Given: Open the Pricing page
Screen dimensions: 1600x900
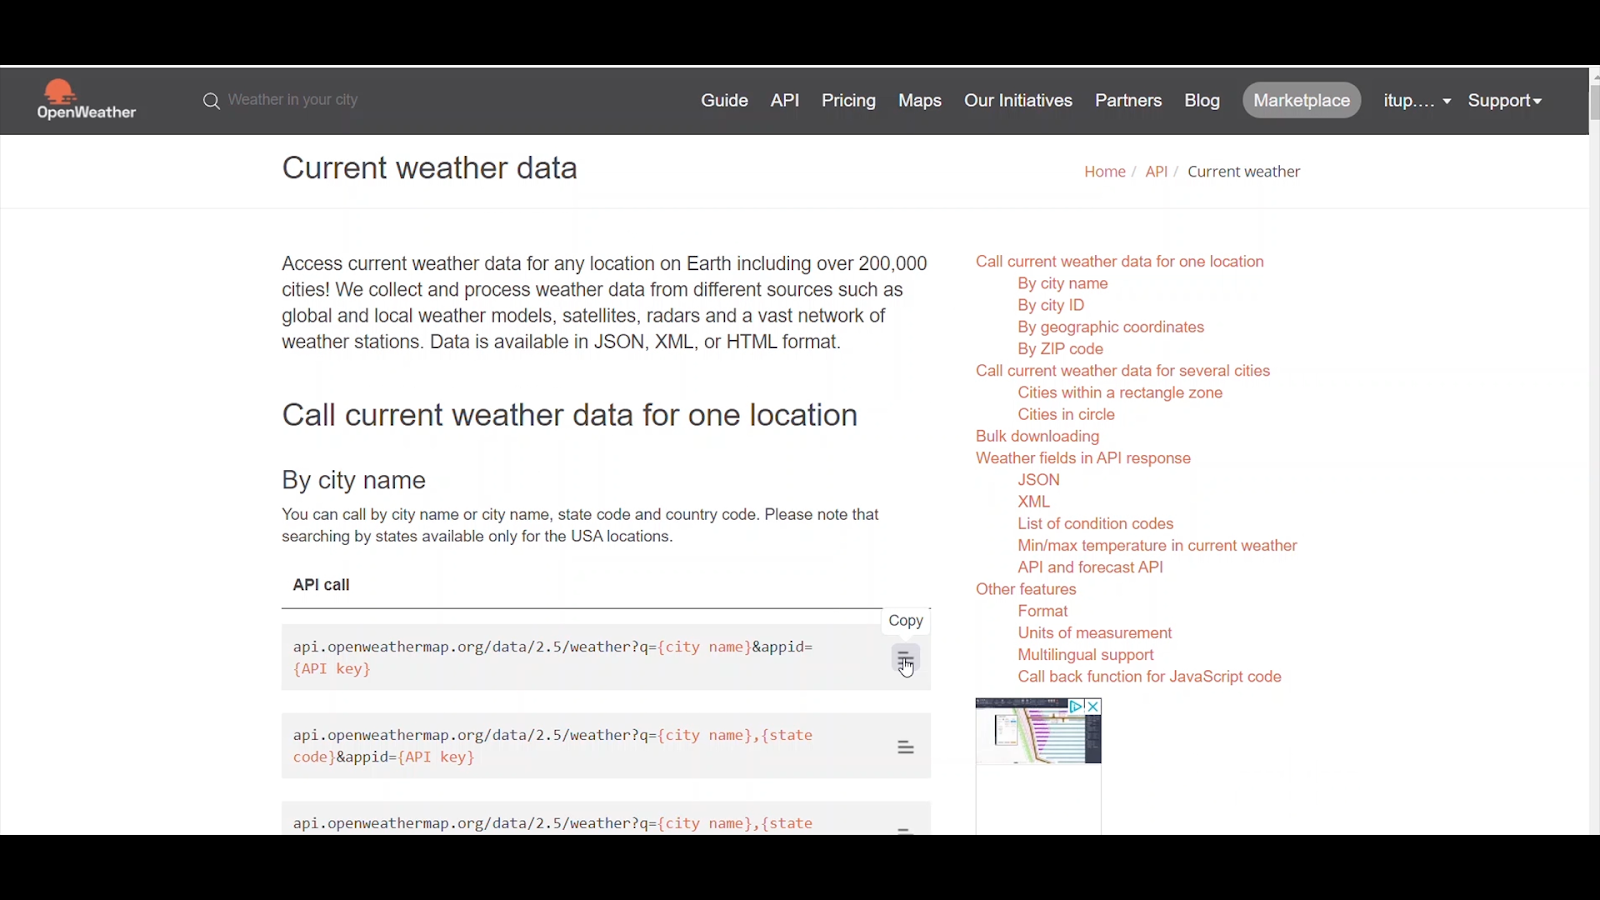Looking at the screenshot, I should point(849,101).
